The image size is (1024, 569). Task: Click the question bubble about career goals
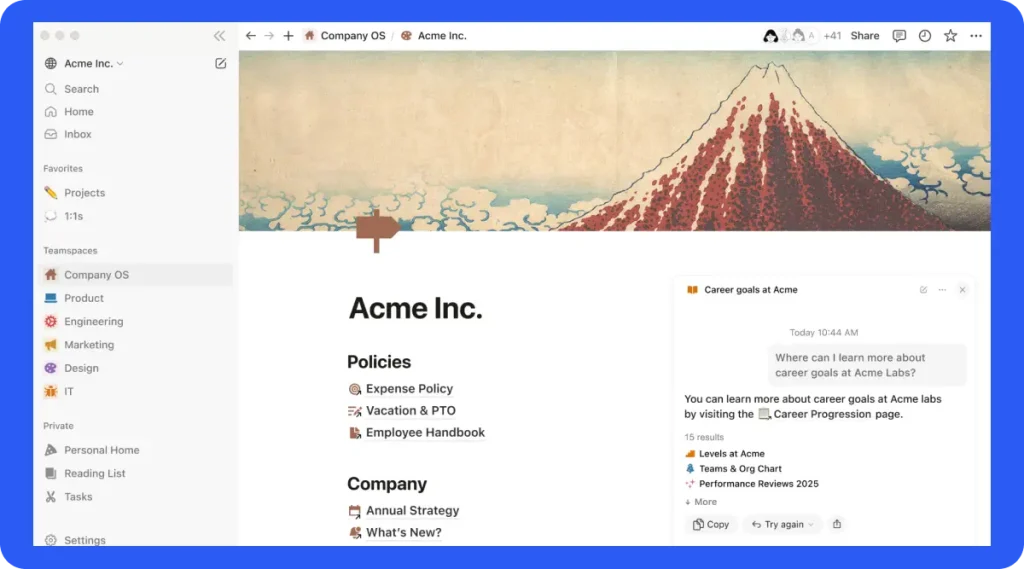coord(866,365)
